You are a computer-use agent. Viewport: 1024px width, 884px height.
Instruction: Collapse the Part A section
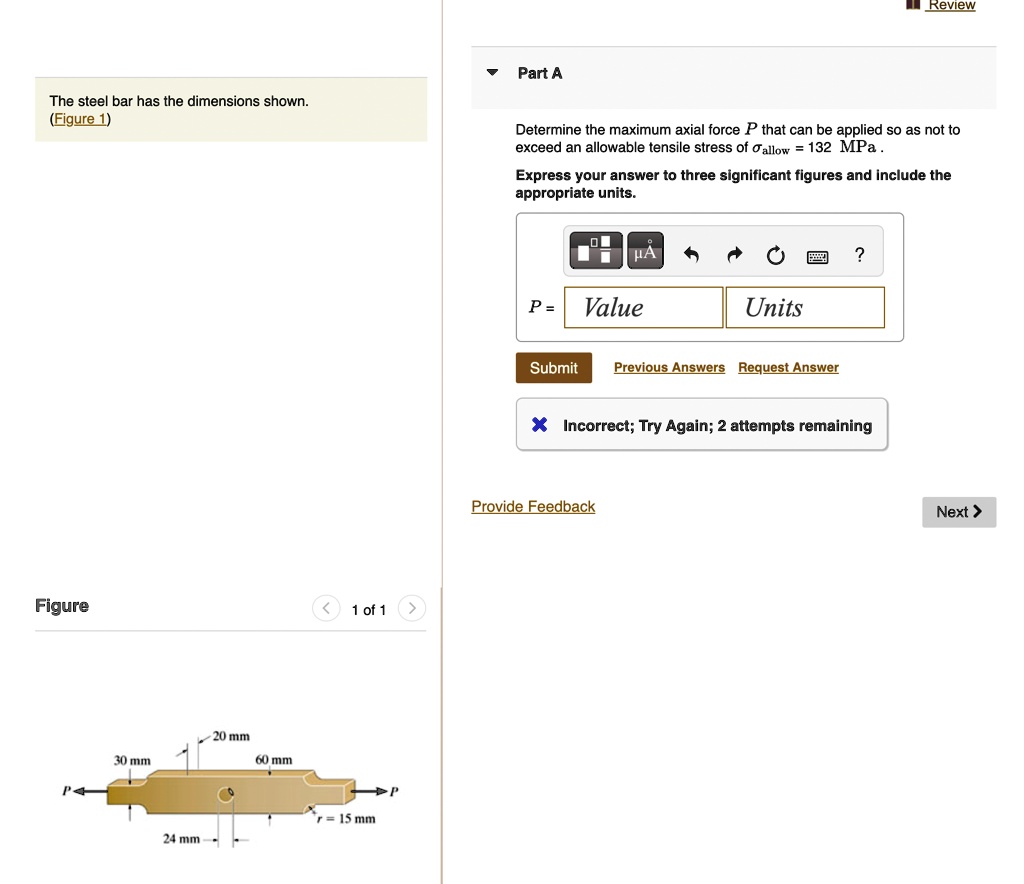[491, 72]
